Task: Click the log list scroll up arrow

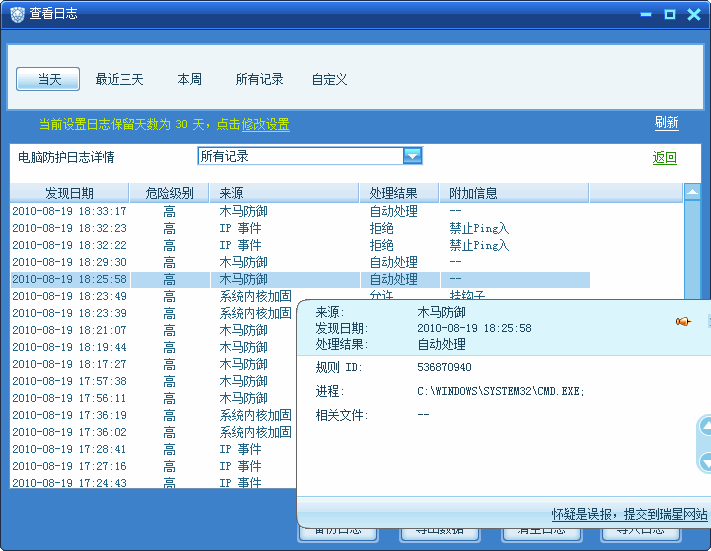Action: [x=692, y=192]
